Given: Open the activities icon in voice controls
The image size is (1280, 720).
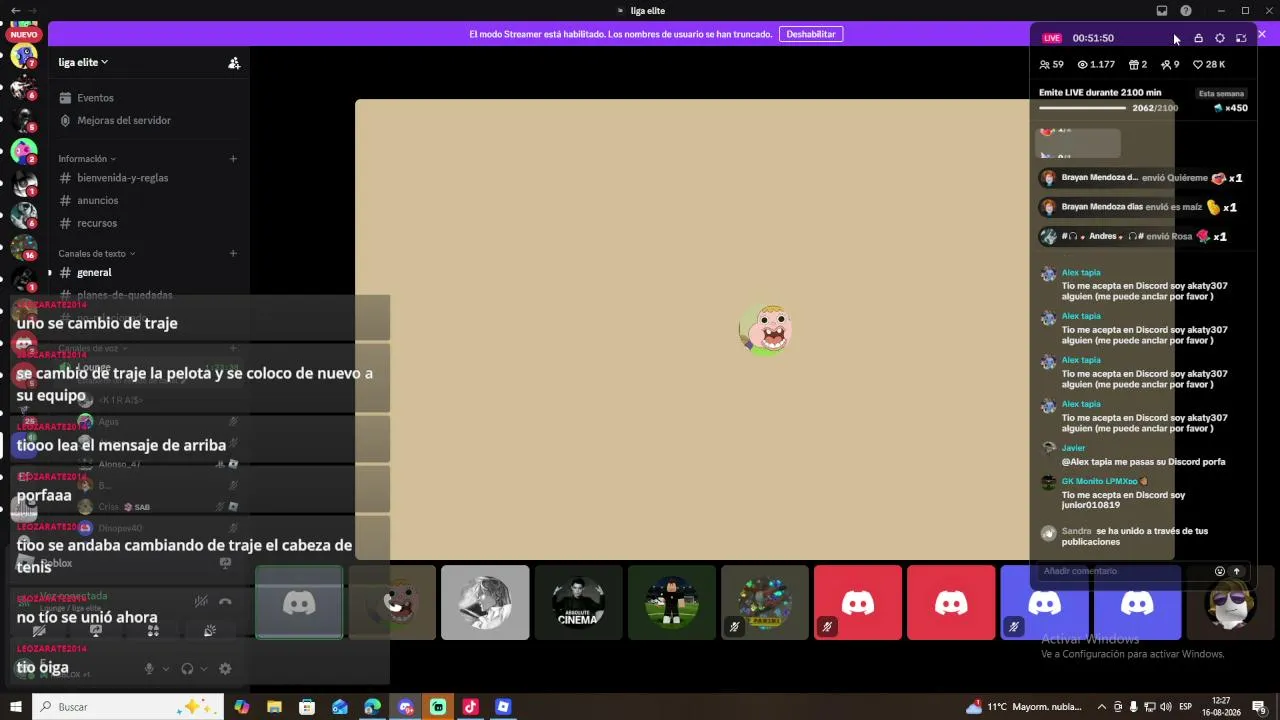Looking at the screenshot, I should click(x=153, y=631).
